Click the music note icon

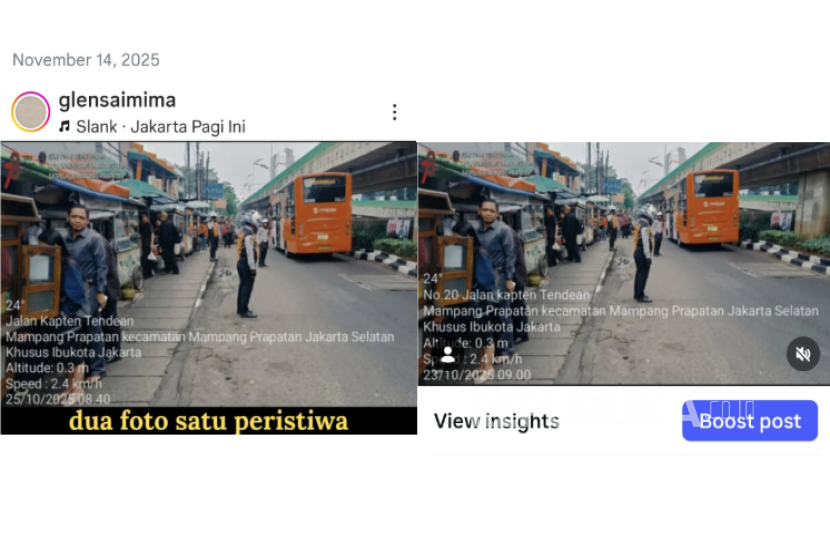[65, 127]
